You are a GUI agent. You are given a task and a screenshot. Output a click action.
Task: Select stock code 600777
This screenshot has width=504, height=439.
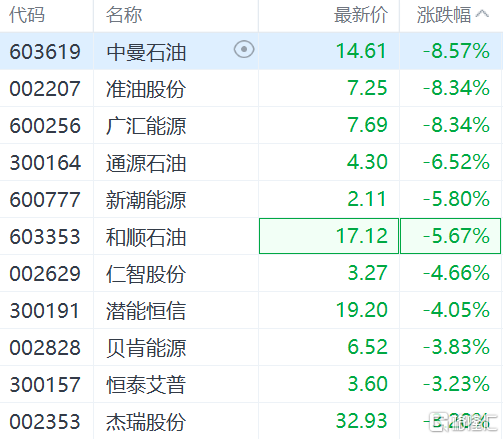(45, 200)
